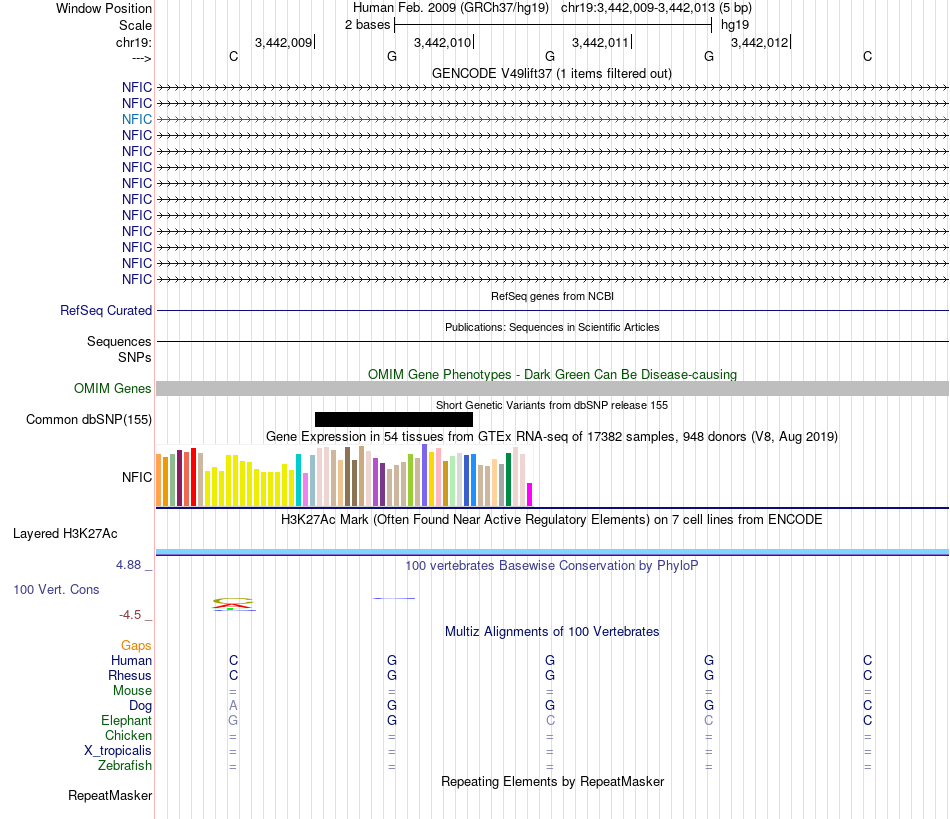Click the red and yellow PhyloP conservation mark
Screen dimensions: 950x819
coord(233,603)
